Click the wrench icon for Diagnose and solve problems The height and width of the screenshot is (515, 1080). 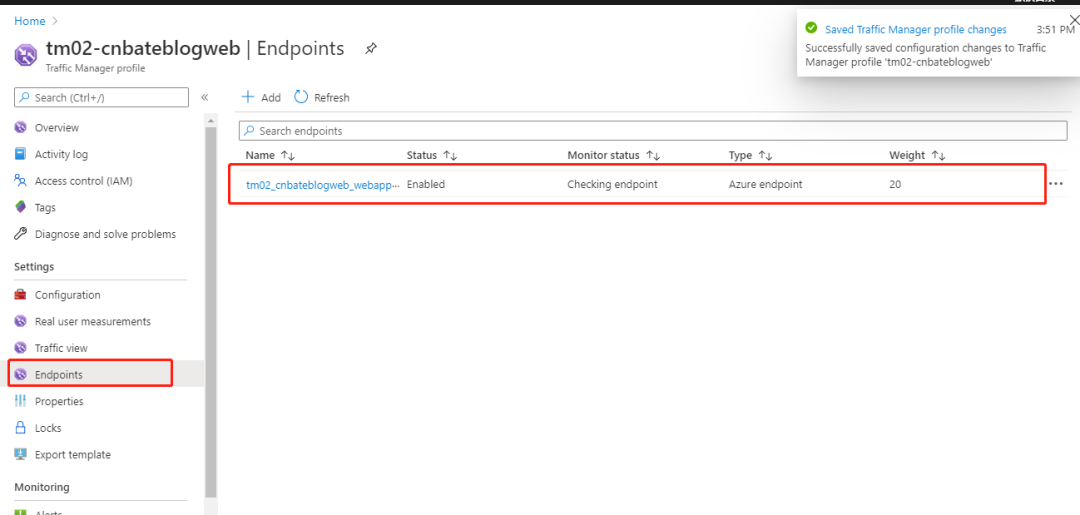point(21,234)
